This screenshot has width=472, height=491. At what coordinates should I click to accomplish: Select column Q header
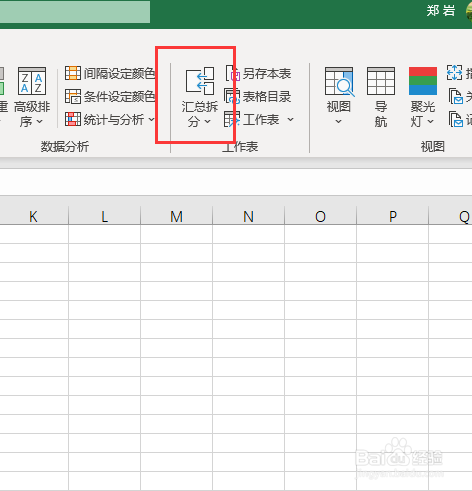pos(450,216)
